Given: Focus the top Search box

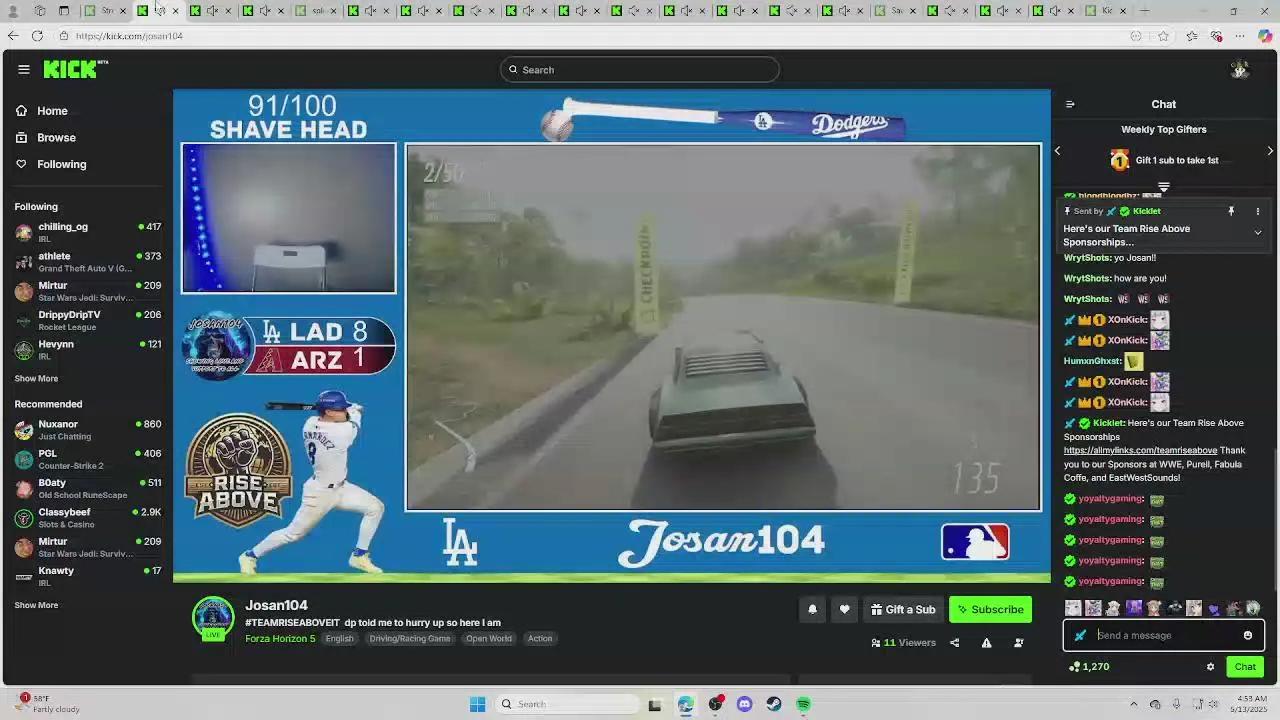Looking at the screenshot, I should coord(640,70).
